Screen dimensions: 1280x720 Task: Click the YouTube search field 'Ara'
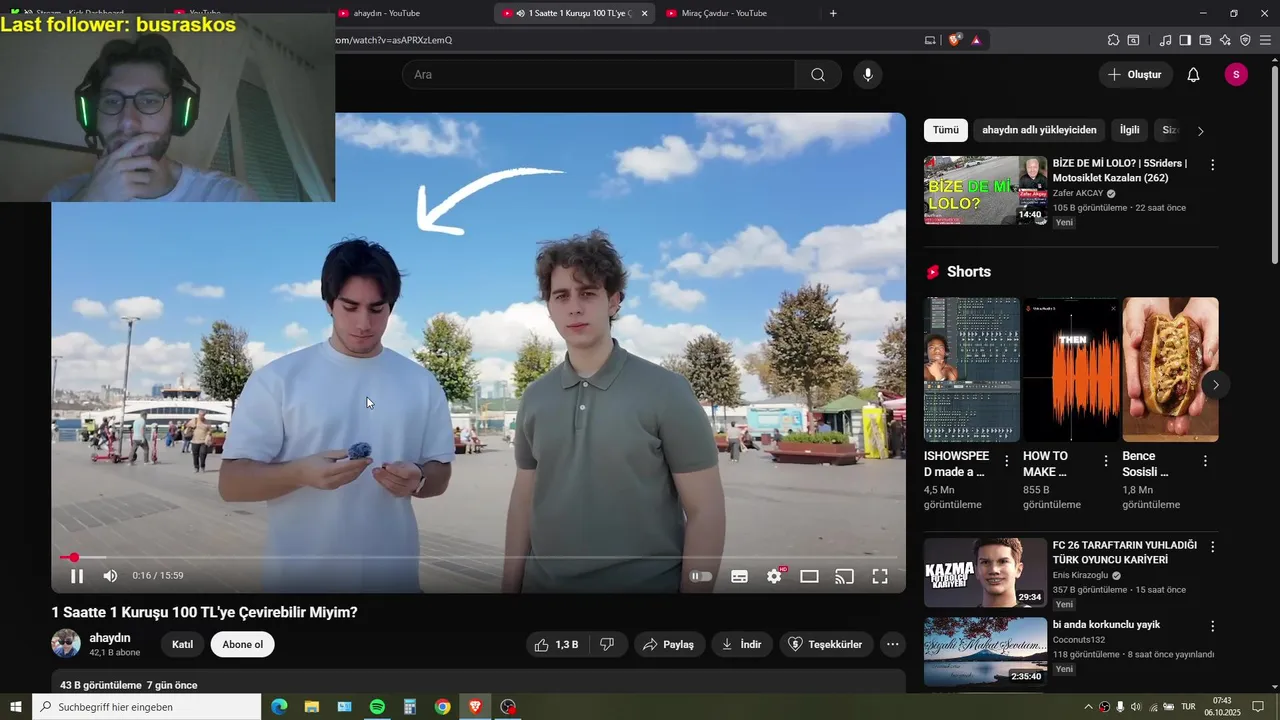tap(598, 75)
